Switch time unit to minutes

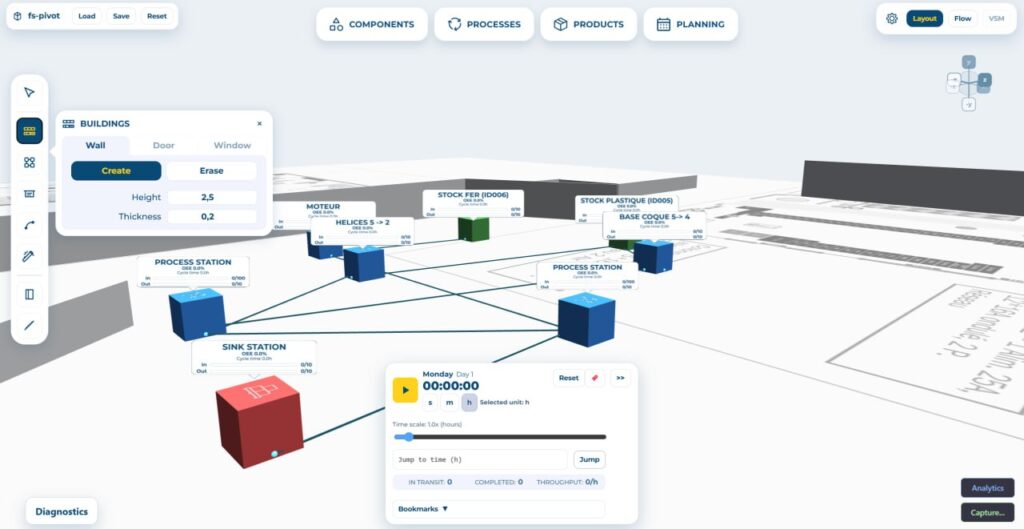click(449, 402)
